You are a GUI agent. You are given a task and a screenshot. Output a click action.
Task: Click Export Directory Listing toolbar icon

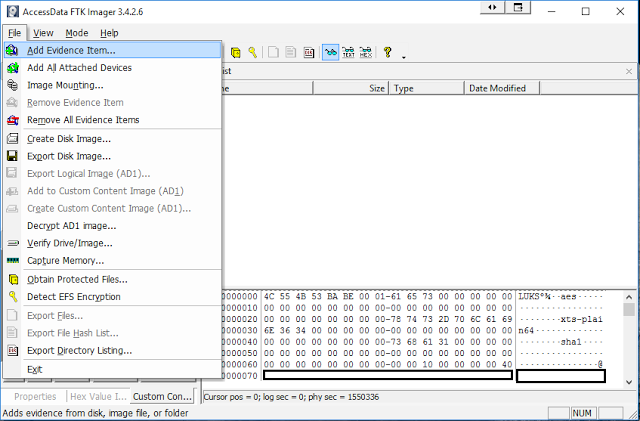309,52
